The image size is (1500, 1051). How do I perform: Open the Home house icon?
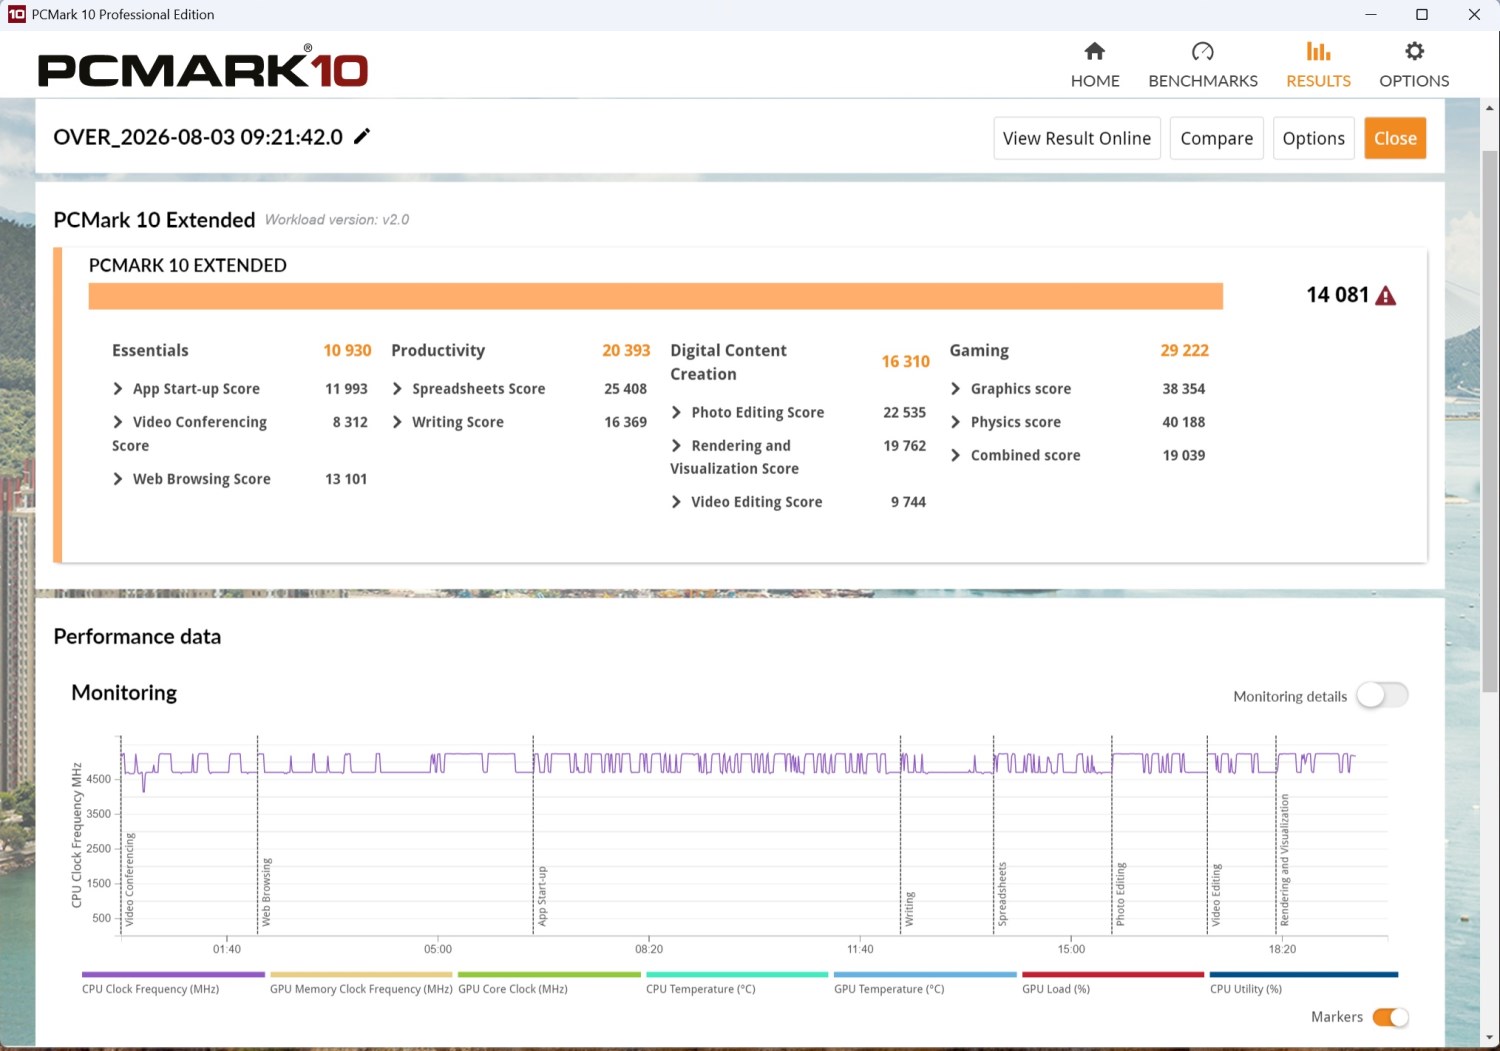pos(1095,51)
